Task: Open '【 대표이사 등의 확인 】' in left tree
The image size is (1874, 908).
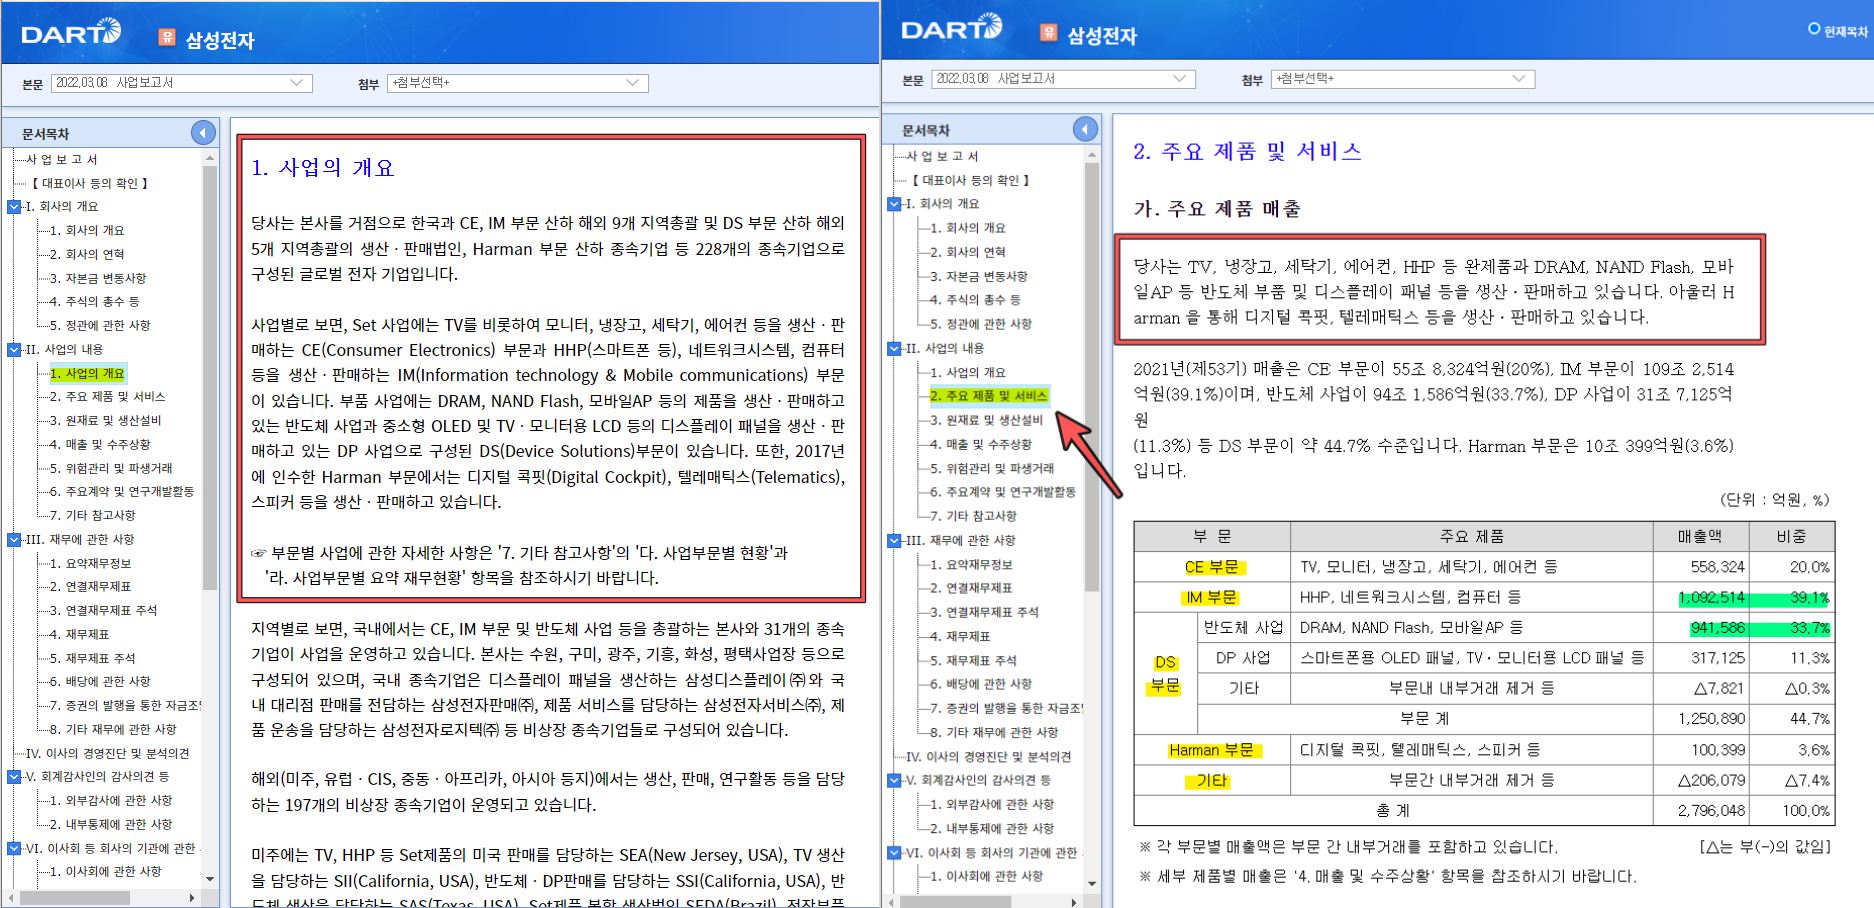Action: 90,184
